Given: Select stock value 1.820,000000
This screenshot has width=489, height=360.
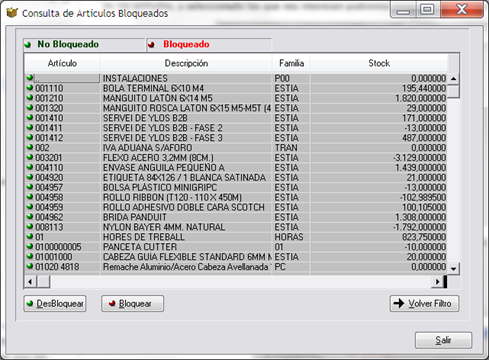Looking at the screenshot, I should click(x=420, y=98).
